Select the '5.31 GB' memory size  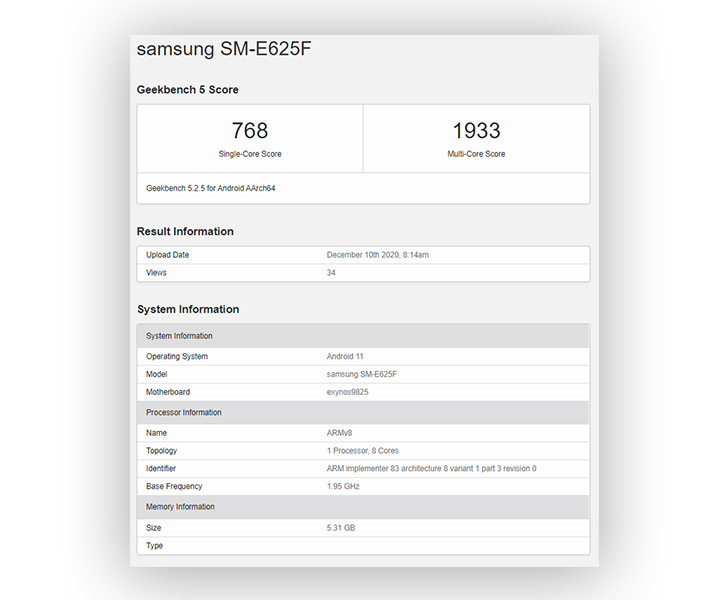point(341,528)
